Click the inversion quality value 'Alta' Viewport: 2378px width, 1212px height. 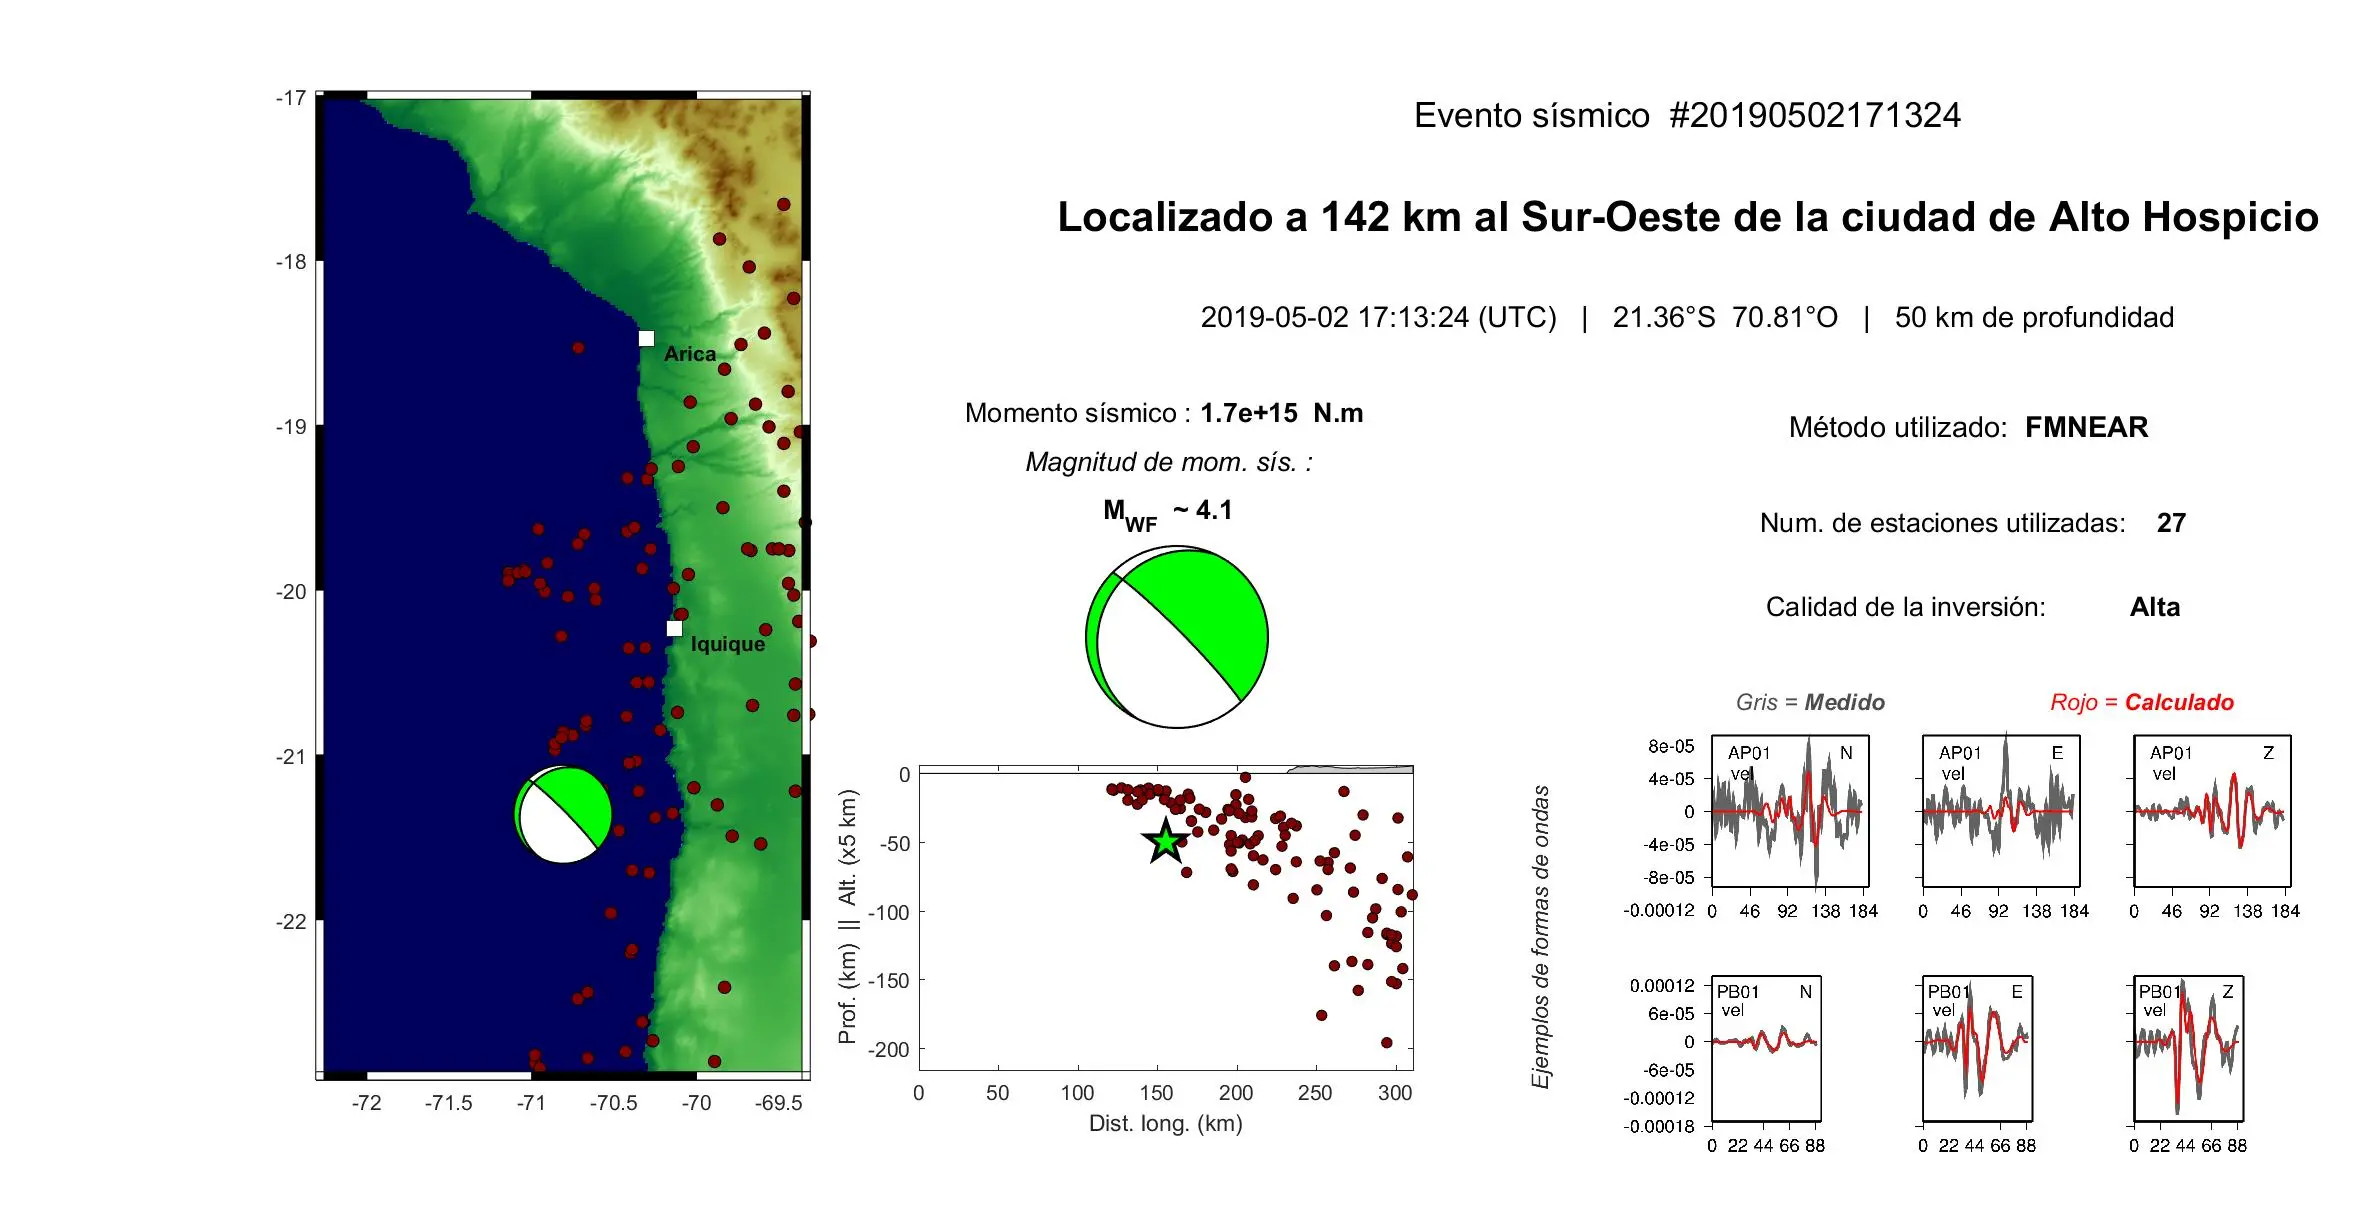(2154, 607)
